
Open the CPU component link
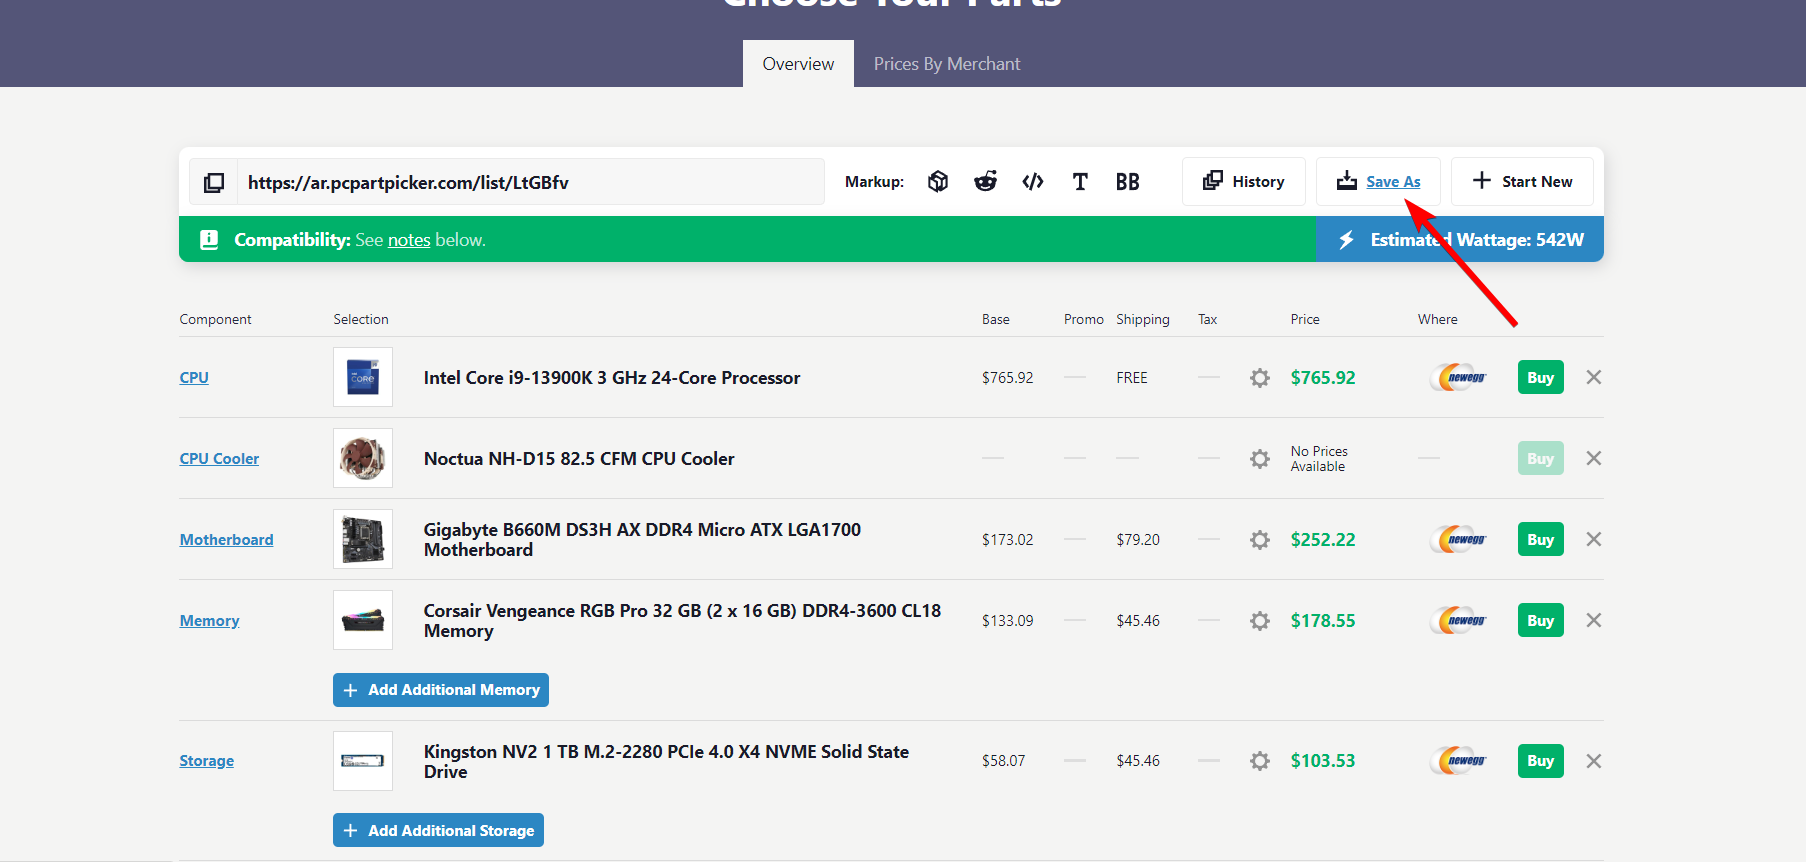[x=194, y=378]
